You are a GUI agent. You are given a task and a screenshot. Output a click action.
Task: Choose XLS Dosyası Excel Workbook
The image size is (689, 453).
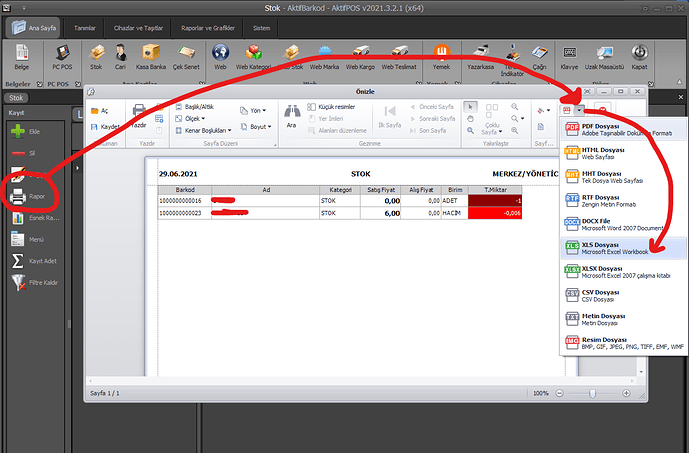tap(624, 248)
